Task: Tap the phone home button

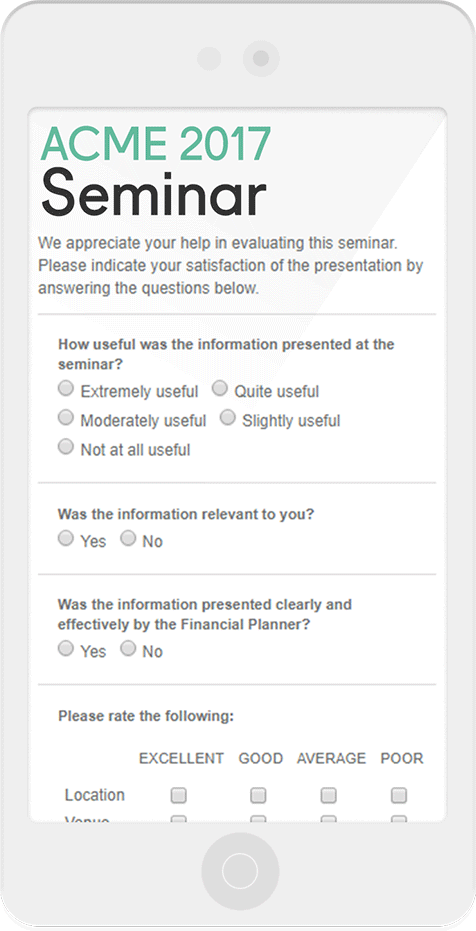Action: click(x=240, y=871)
